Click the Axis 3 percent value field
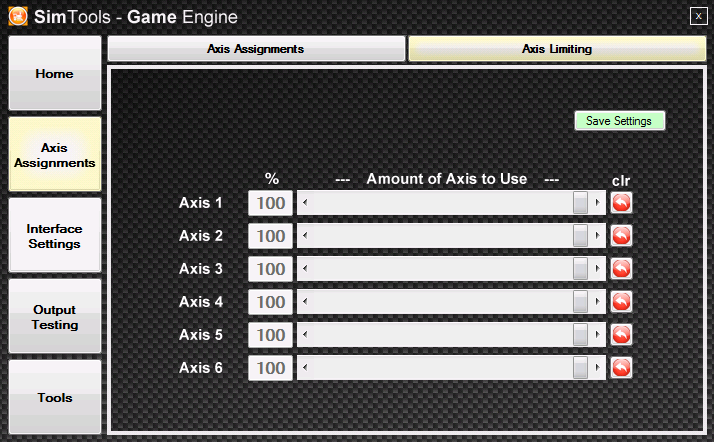 tap(270, 269)
